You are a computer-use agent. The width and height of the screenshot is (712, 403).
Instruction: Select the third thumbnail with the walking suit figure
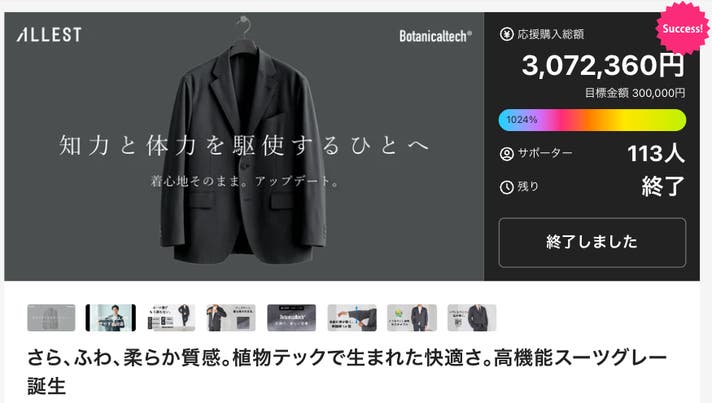[x=171, y=318]
